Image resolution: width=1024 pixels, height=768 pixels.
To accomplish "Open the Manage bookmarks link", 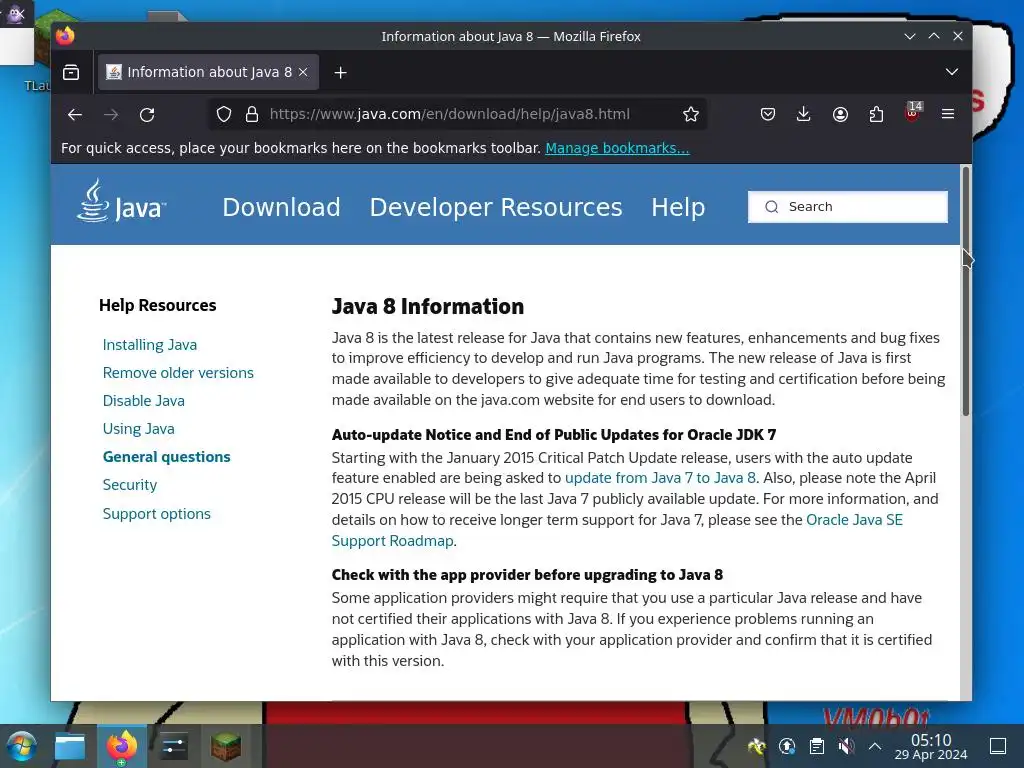I will click(x=617, y=148).
